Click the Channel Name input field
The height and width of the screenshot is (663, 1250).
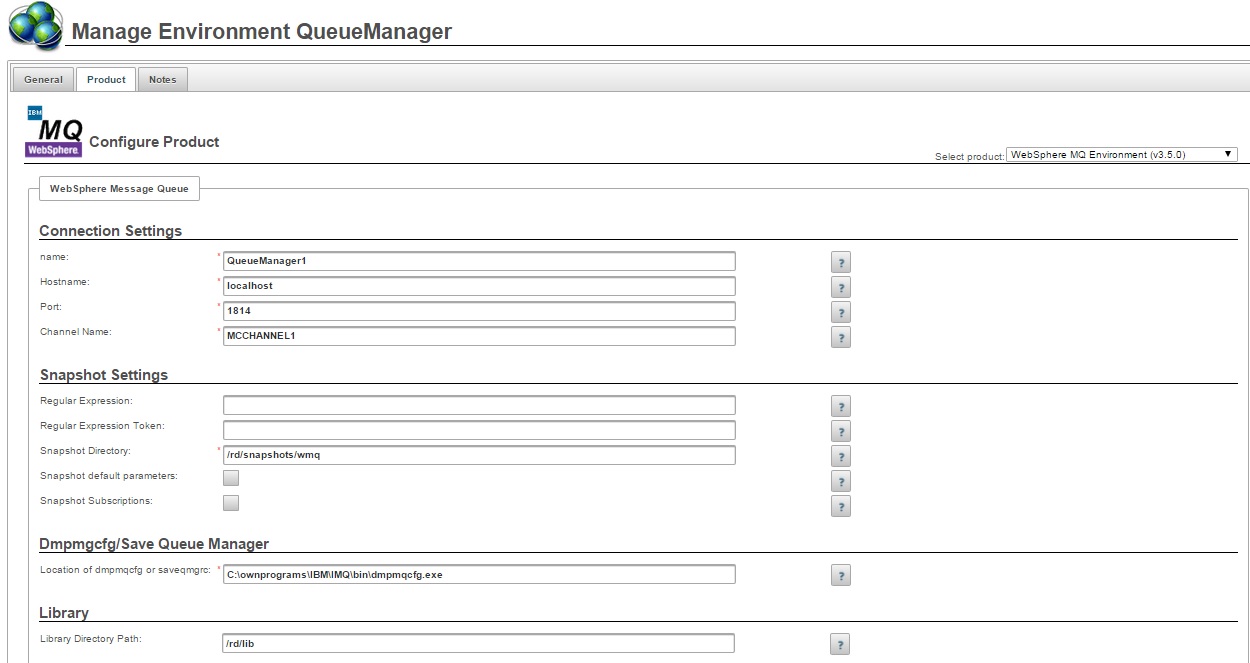click(x=479, y=336)
